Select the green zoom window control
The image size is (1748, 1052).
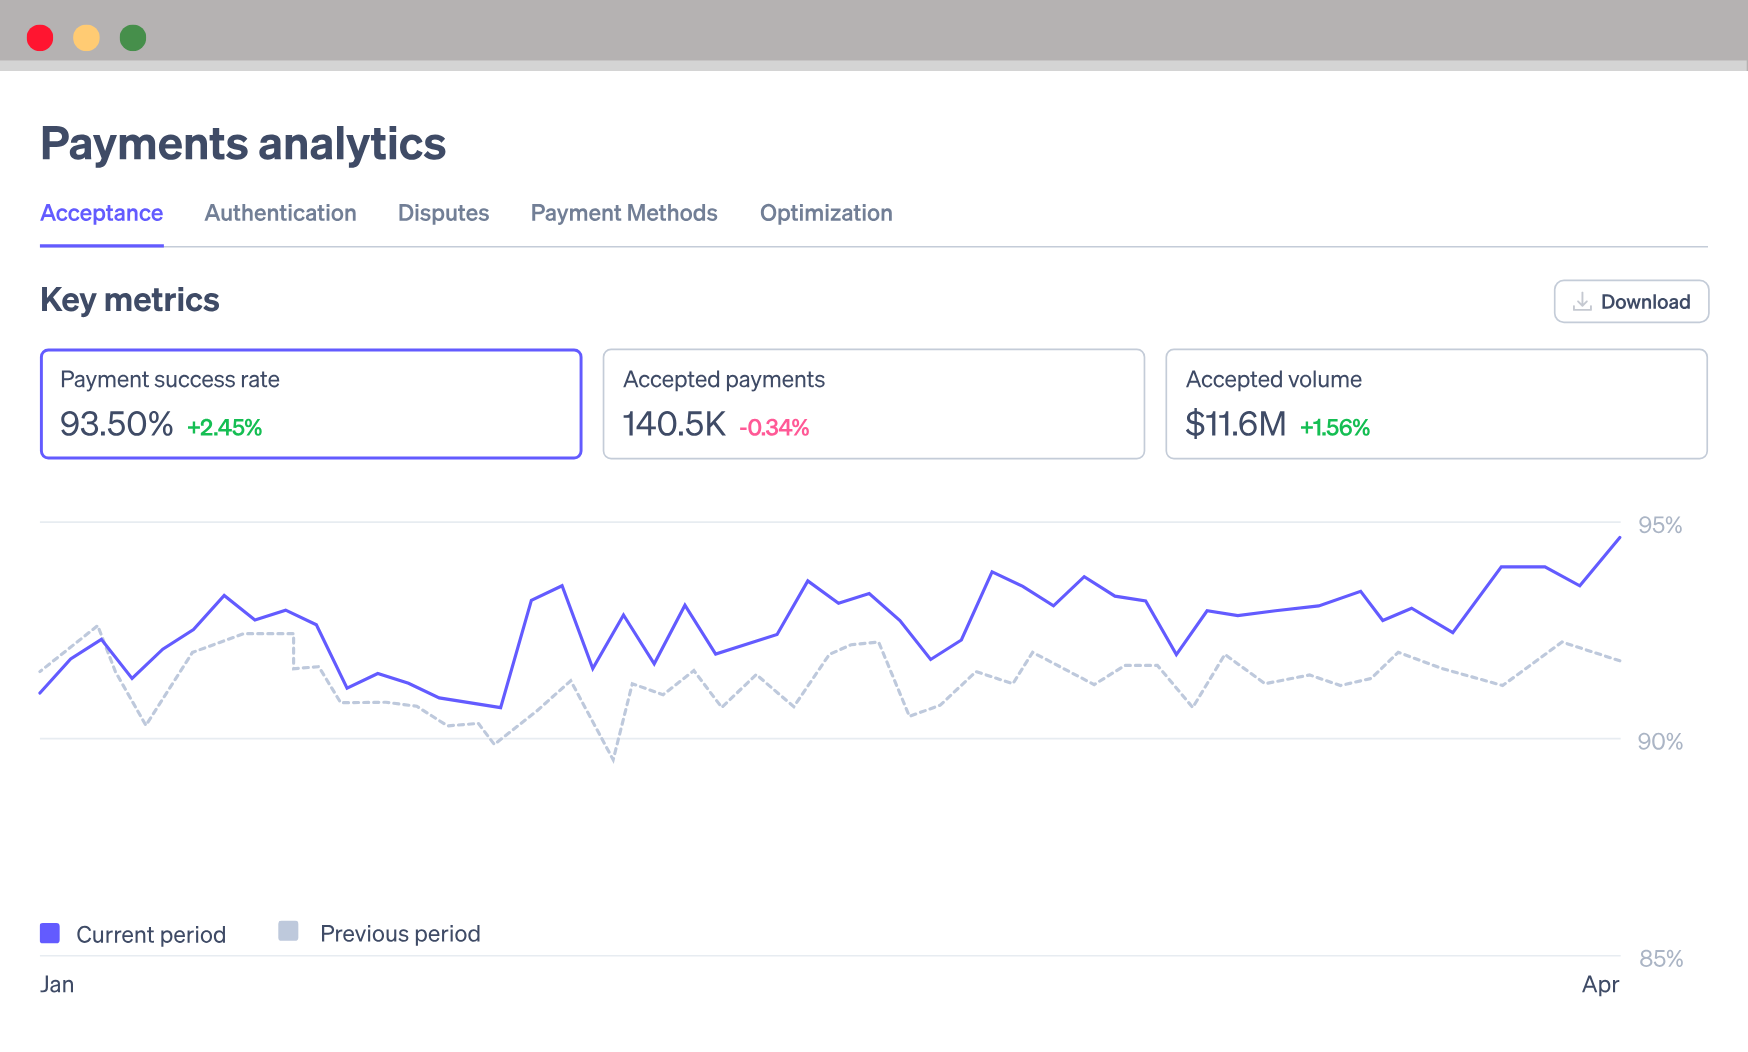pyautogui.click(x=133, y=37)
